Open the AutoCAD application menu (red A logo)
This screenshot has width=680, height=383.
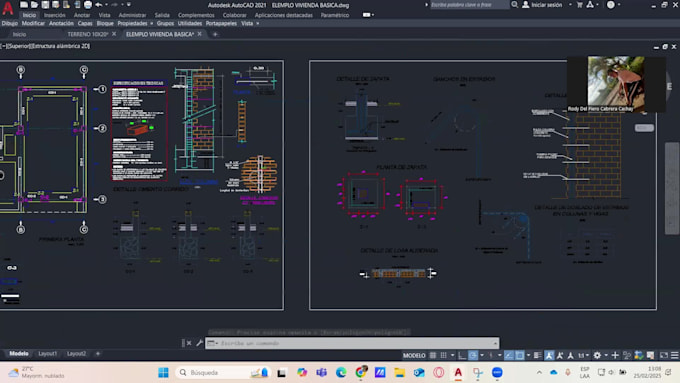click(x=8, y=7)
